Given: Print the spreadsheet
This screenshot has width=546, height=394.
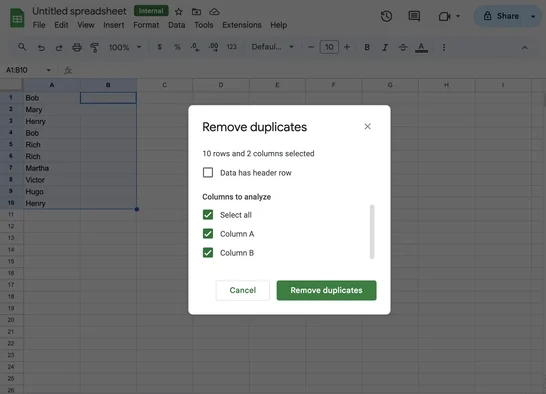Looking at the screenshot, I should pyautogui.click(x=77, y=47).
